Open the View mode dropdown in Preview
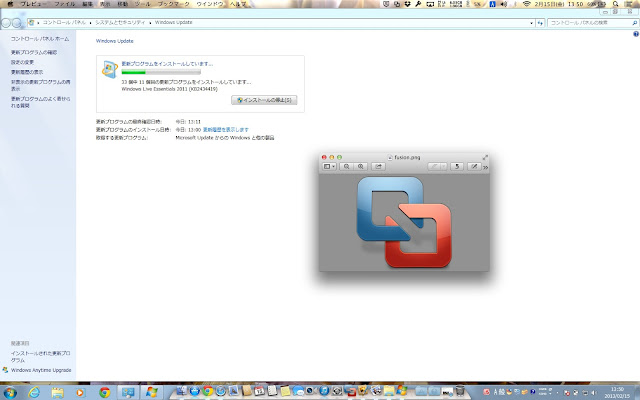Image resolution: width=640 pixels, height=400 pixels. click(329, 167)
